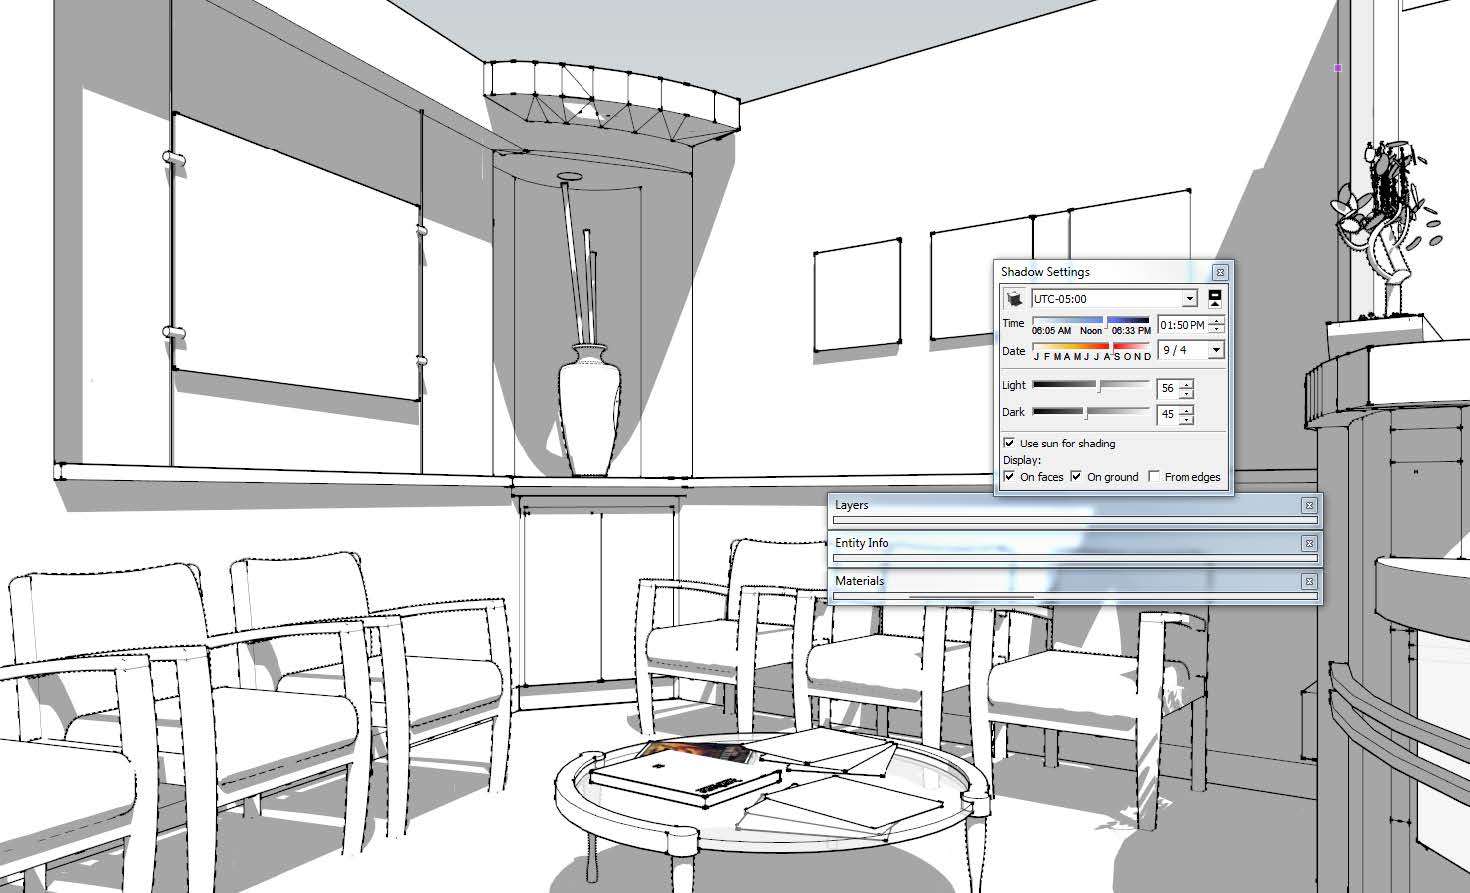Enable From edges shadow display
This screenshot has height=893, width=1470.
[x=1154, y=477]
